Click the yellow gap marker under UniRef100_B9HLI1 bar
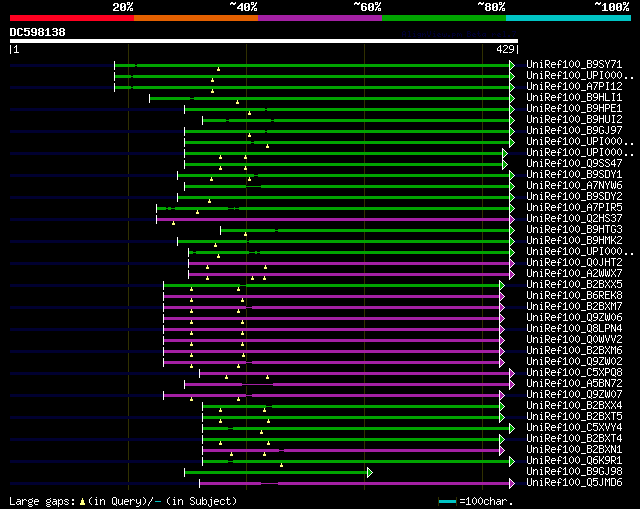Image resolution: width=640 pixels, height=509 pixels. coord(238,102)
